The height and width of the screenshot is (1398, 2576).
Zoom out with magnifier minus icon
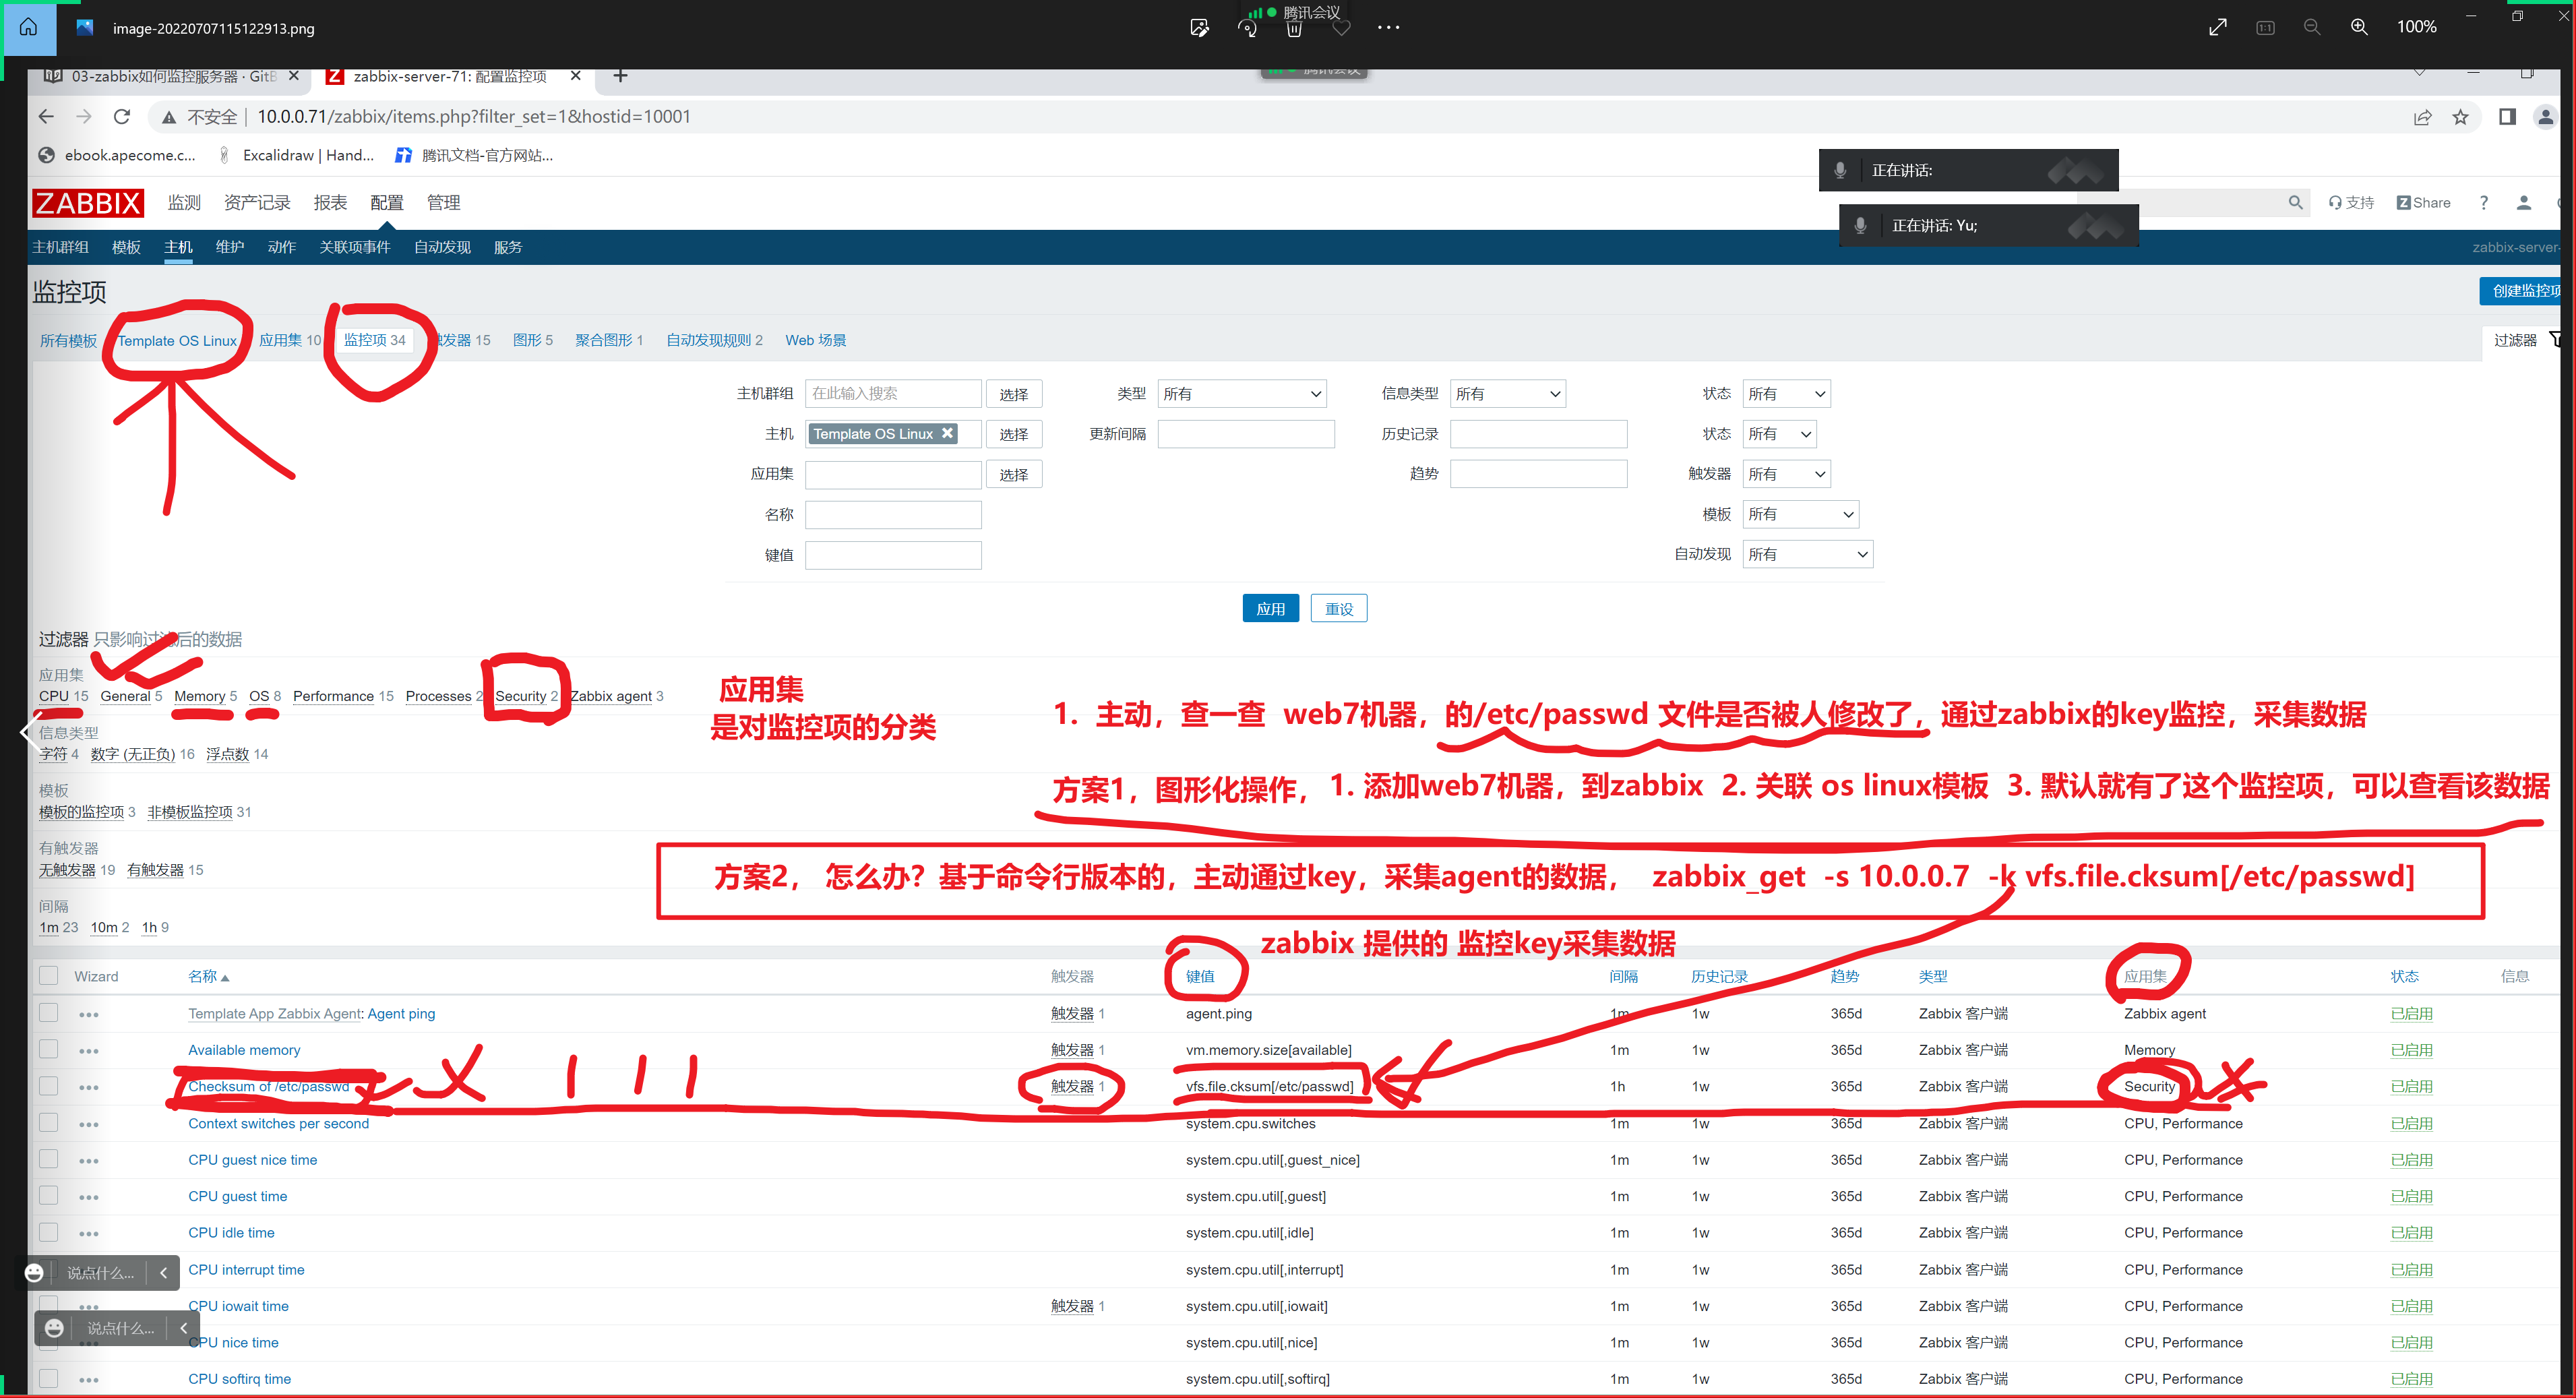pyautogui.click(x=2312, y=27)
